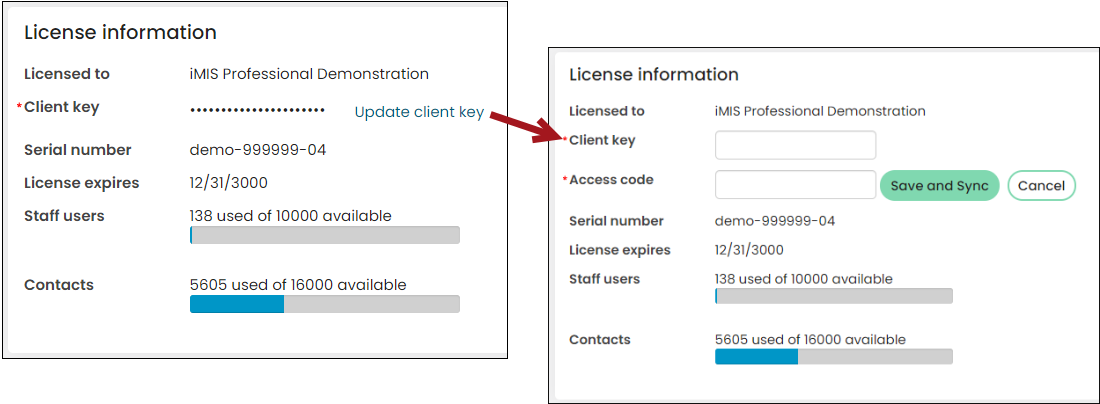Screen dimensions: 1100x404
Task: Click '138 used of 10000 available' in right panel
Action: 803,279
